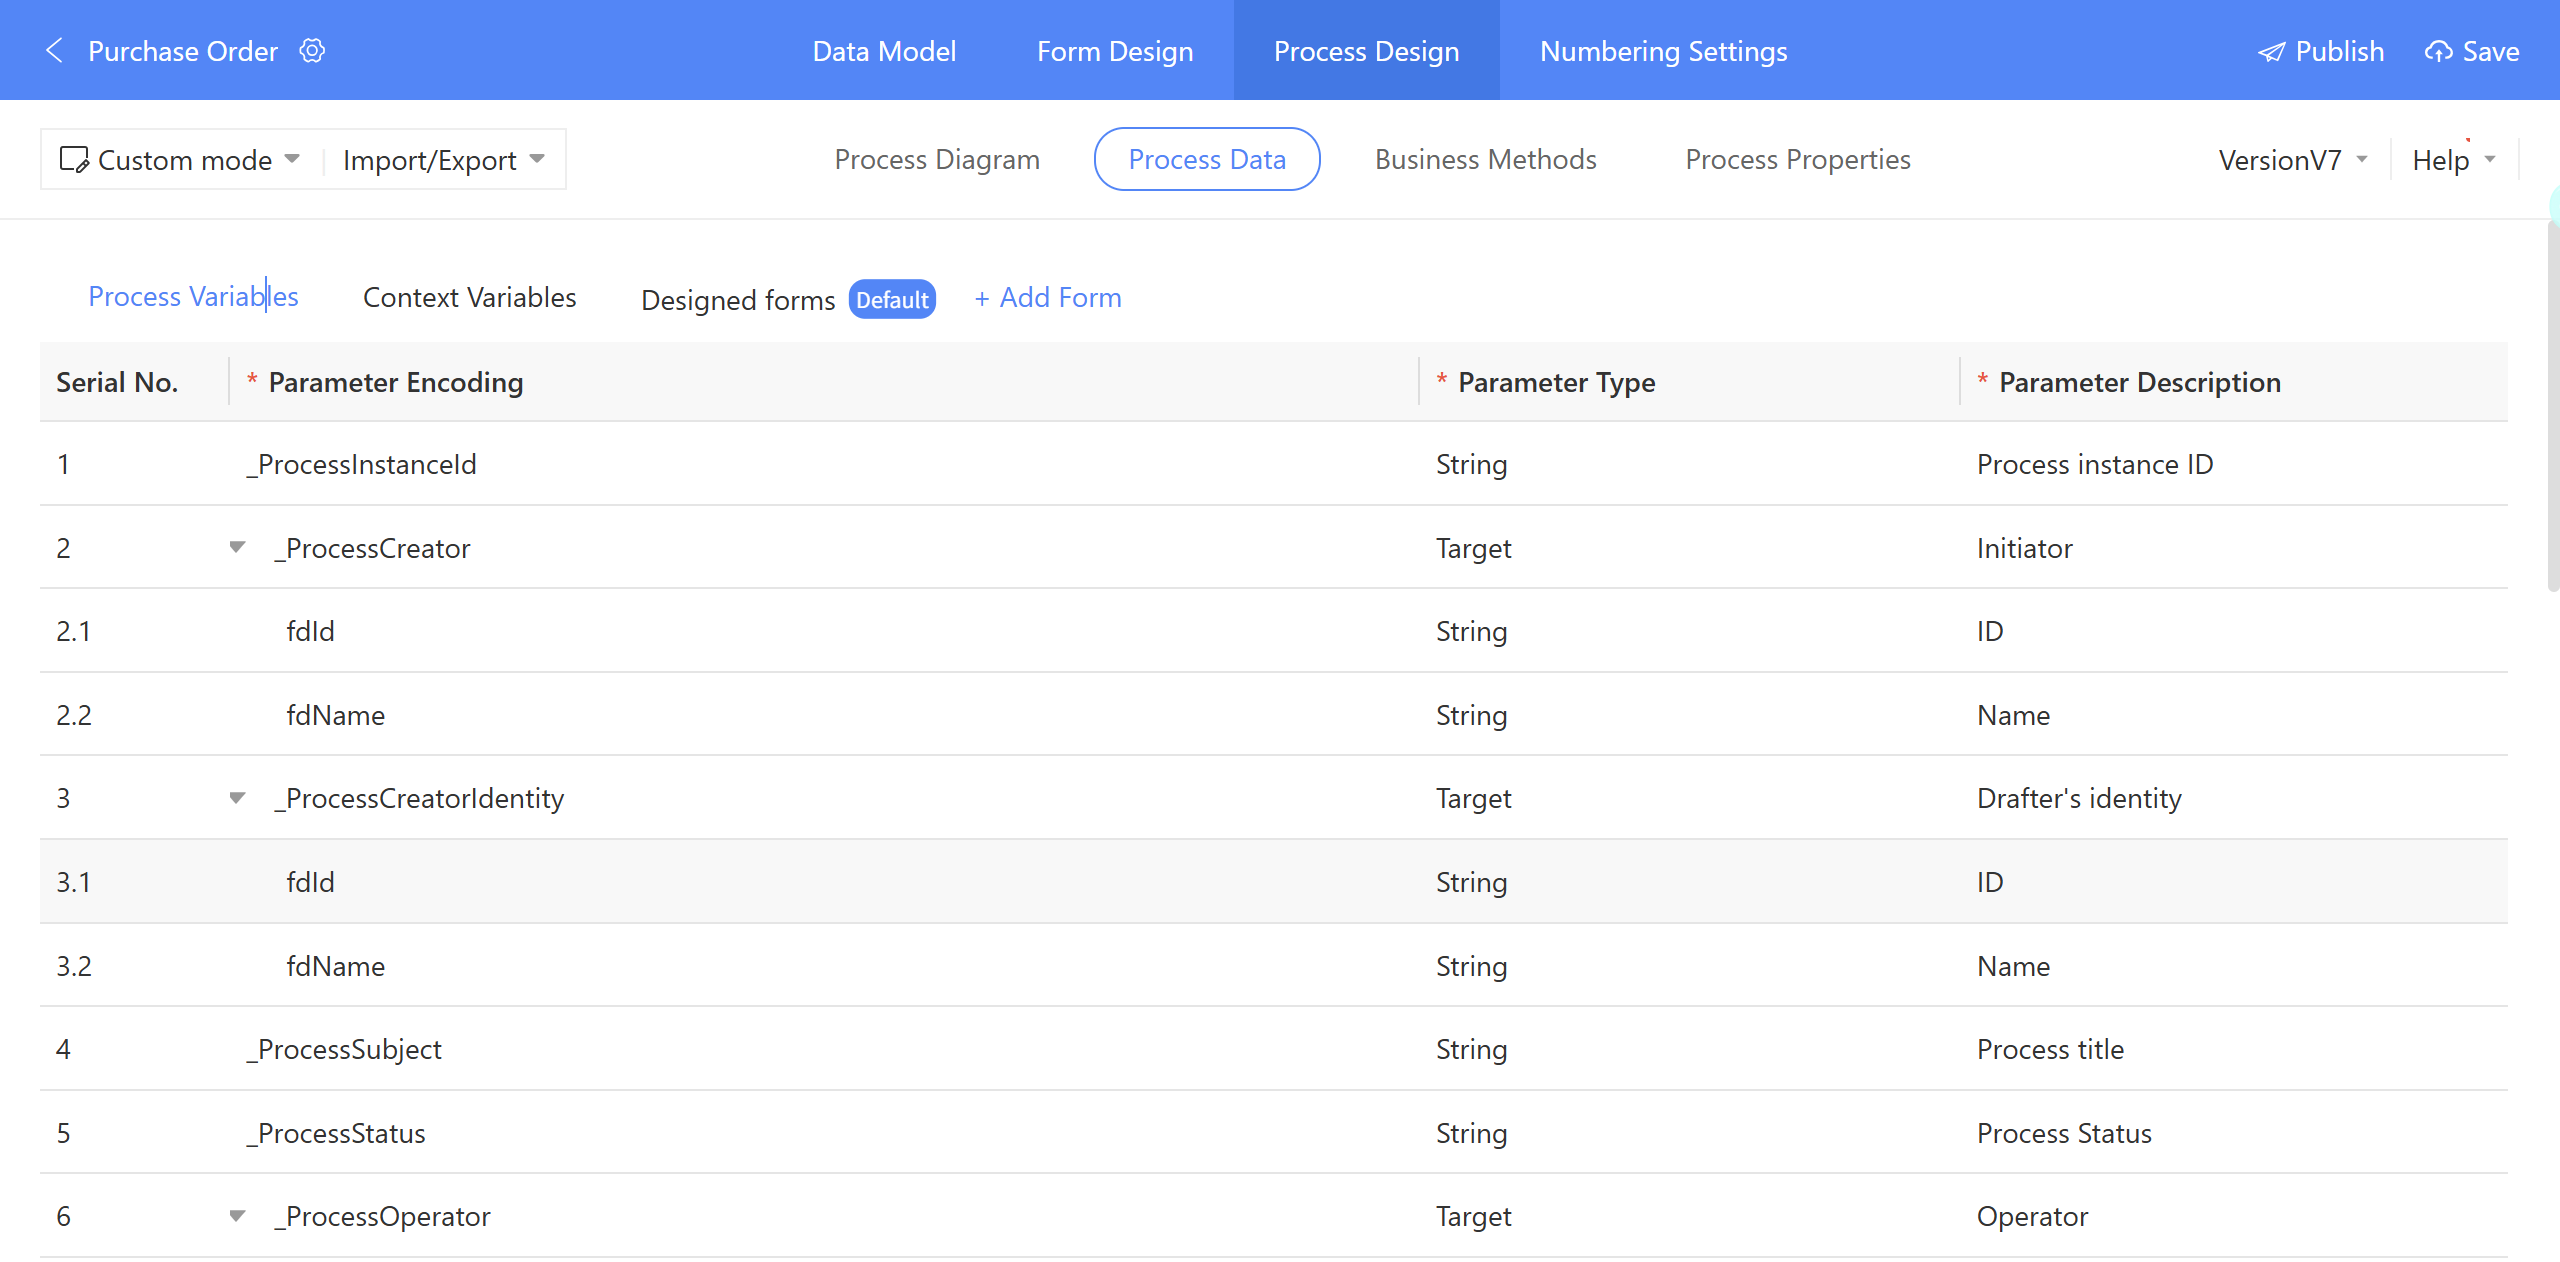Switch to the Form Design tab
2560x1262 pixels.
tap(1115, 51)
